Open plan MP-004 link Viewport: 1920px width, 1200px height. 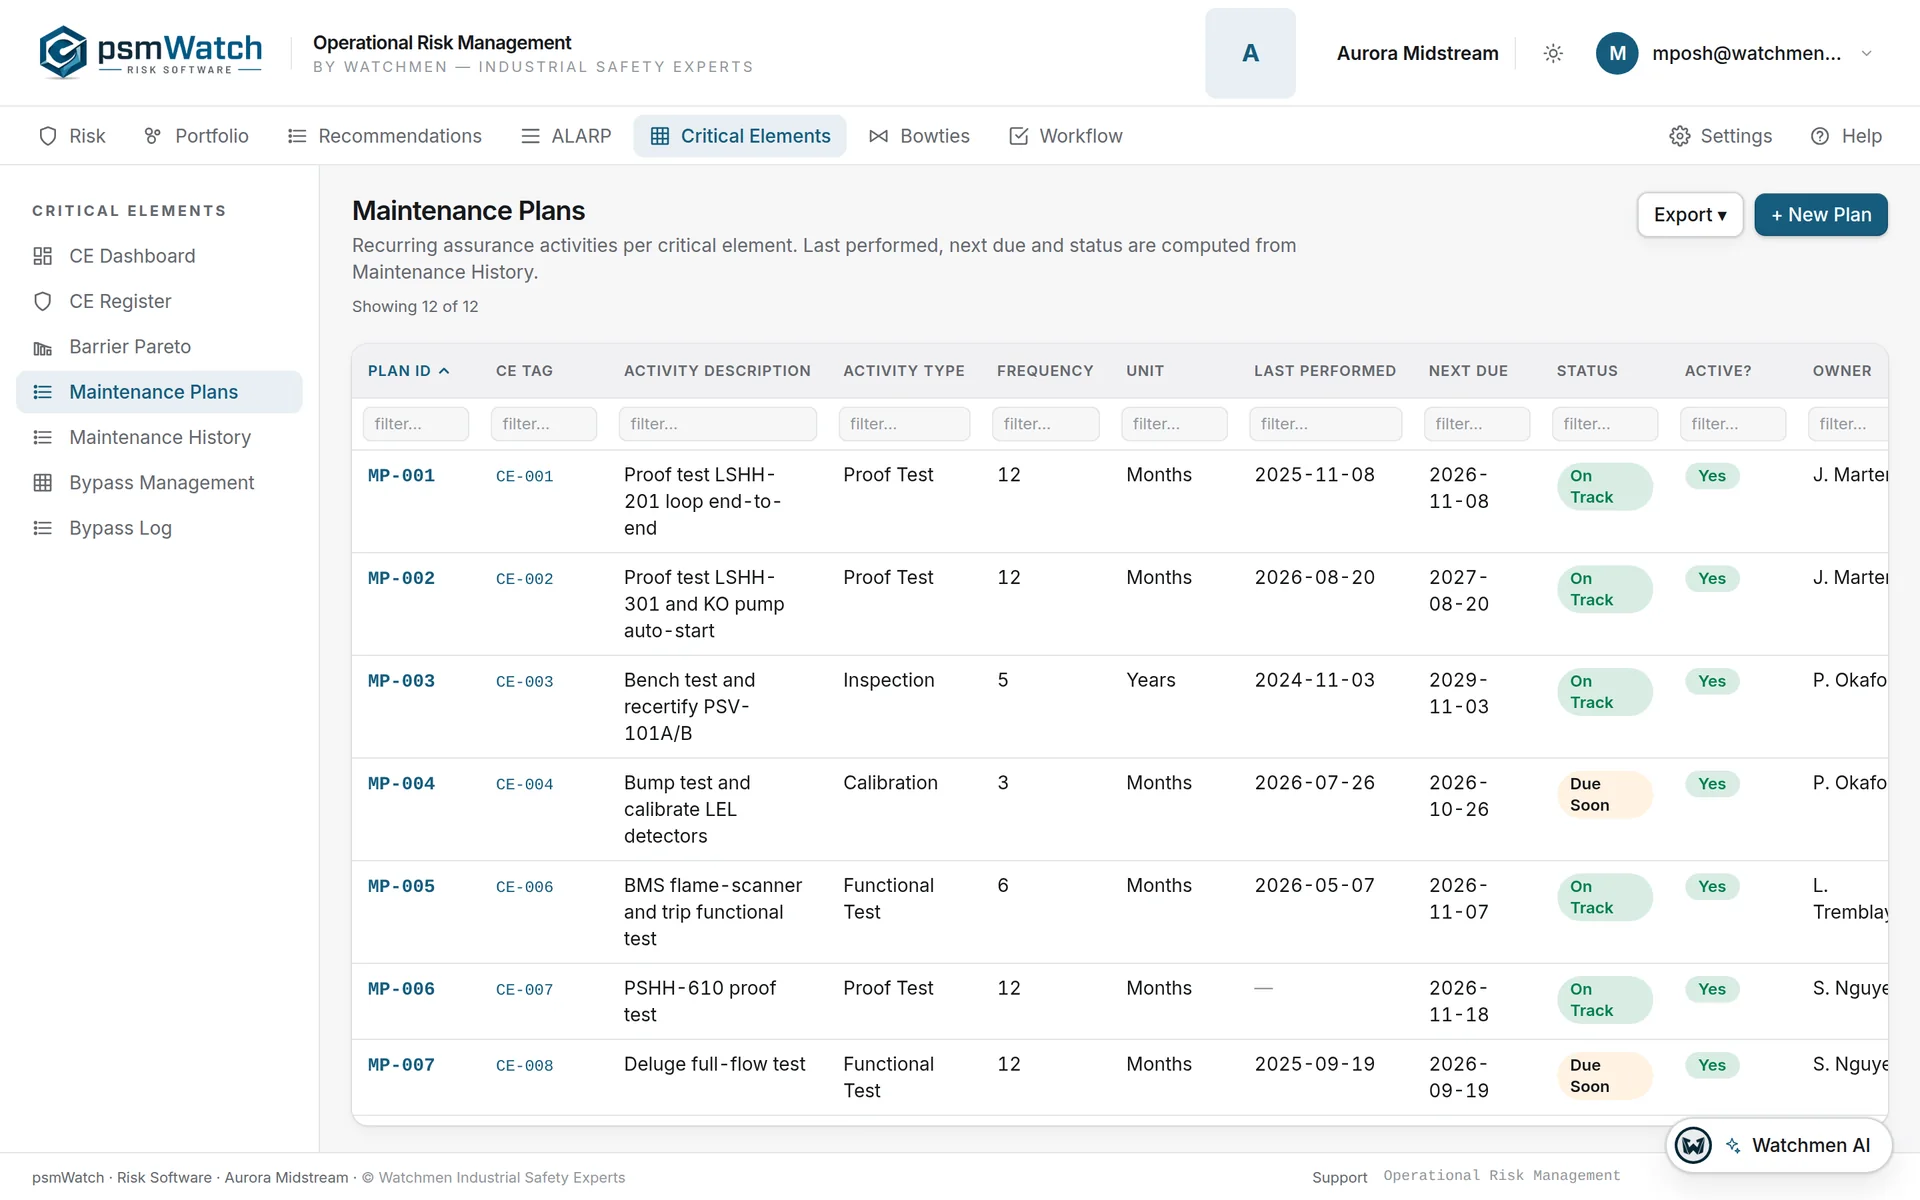pyautogui.click(x=401, y=784)
